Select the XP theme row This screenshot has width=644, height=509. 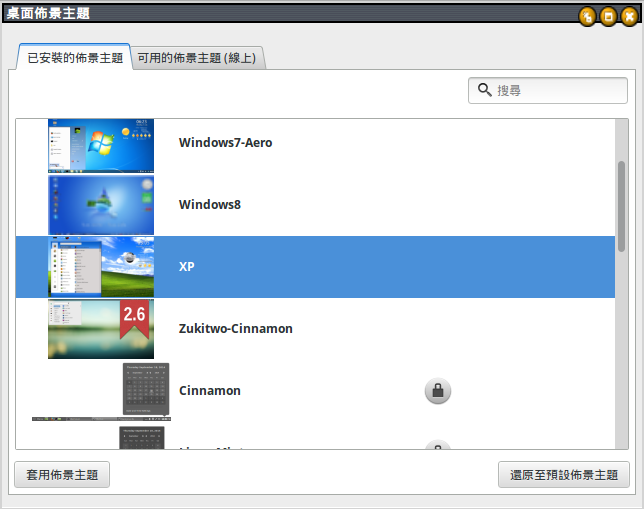click(315, 267)
